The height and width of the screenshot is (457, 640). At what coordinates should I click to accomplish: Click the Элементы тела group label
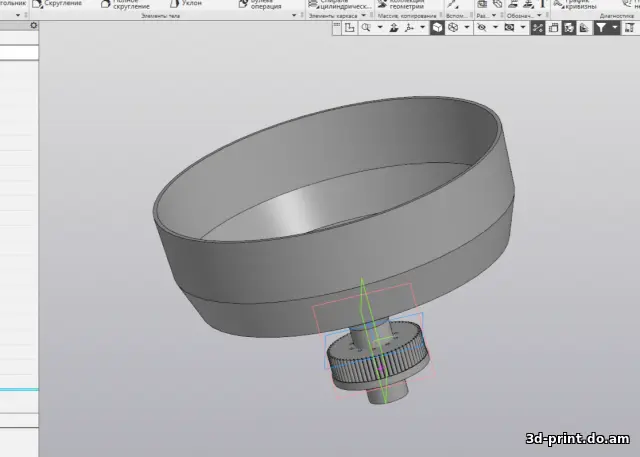point(160,16)
